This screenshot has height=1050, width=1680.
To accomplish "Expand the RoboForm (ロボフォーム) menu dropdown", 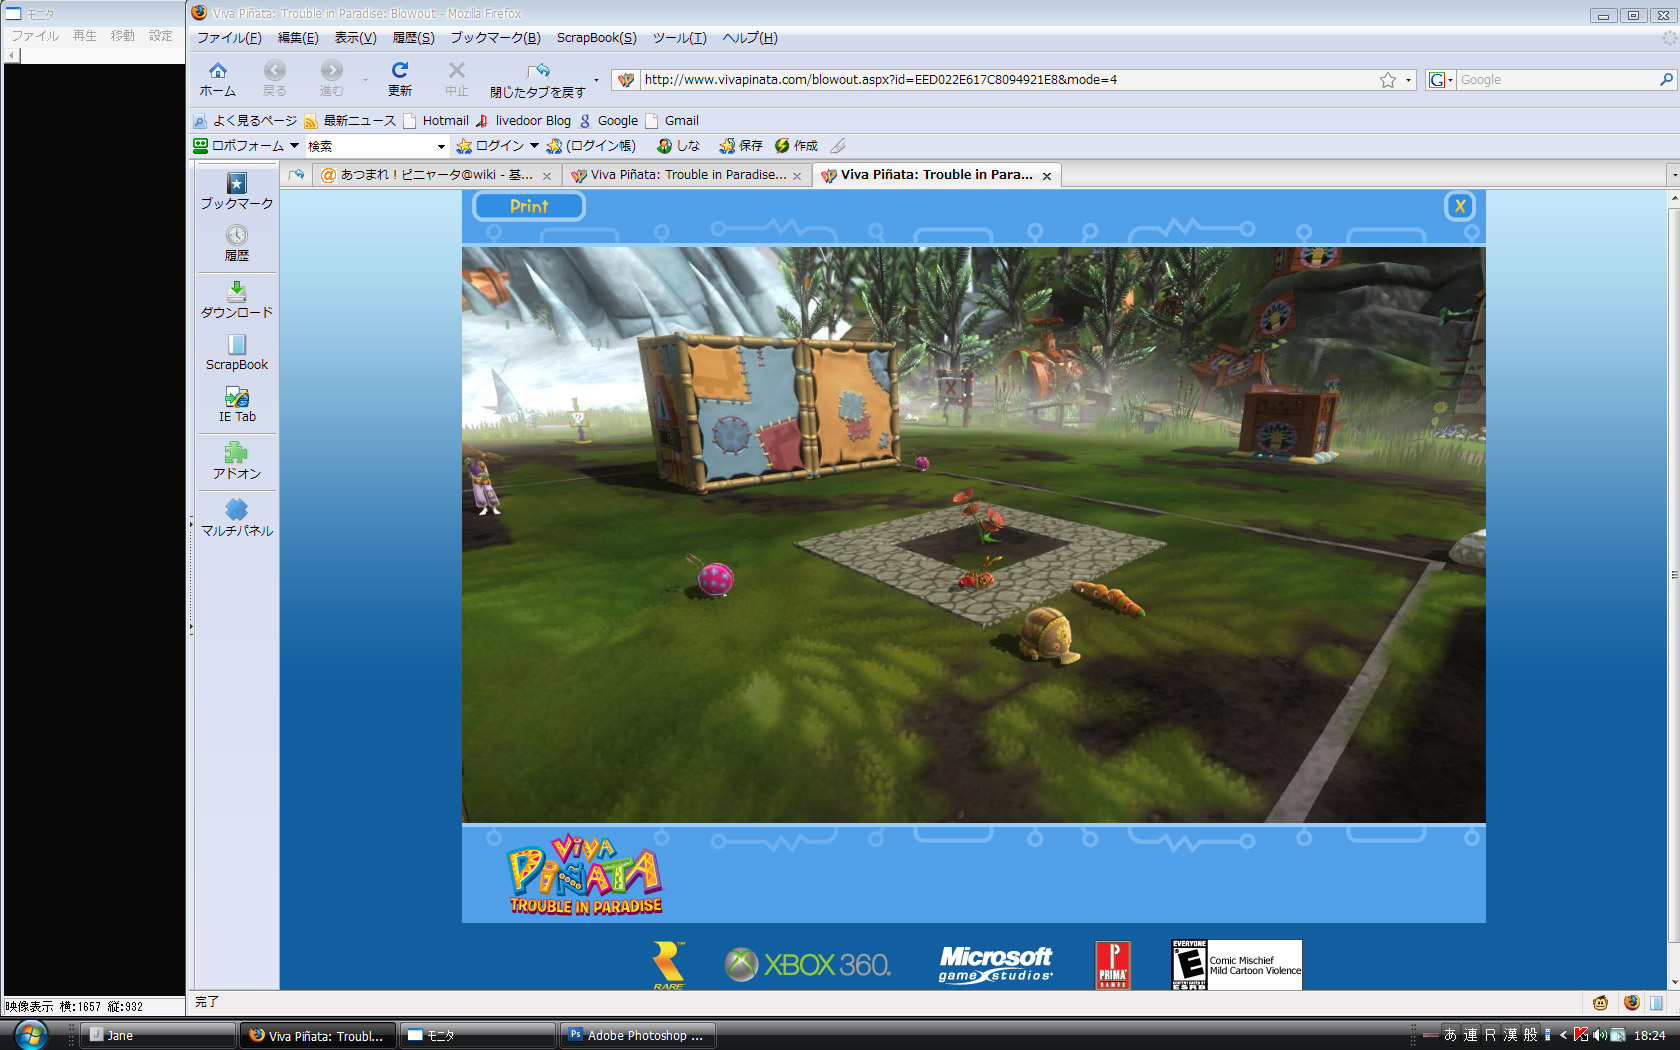I will pyautogui.click(x=295, y=146).
